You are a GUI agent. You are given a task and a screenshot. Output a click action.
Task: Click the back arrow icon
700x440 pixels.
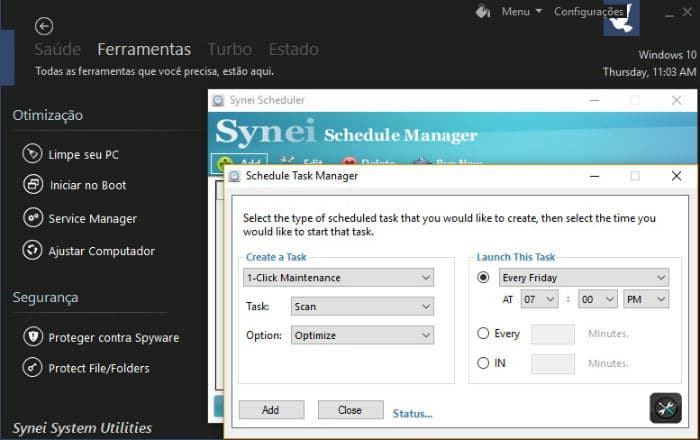coord(44,26)
